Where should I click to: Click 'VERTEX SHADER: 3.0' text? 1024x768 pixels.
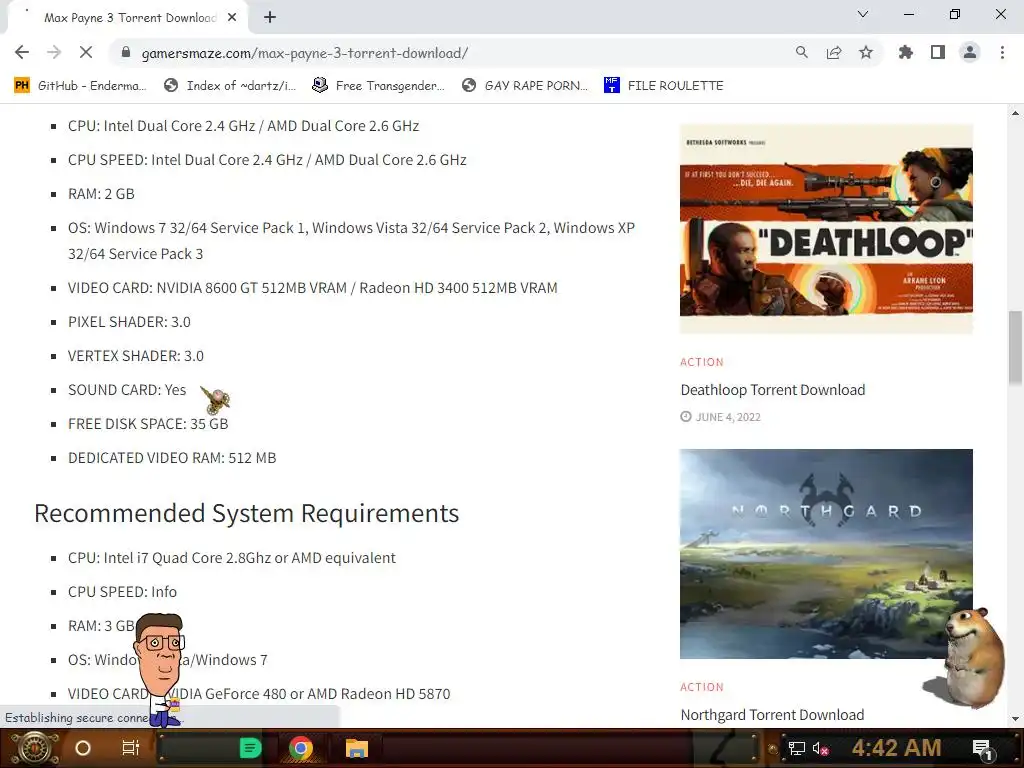[136, 356]
